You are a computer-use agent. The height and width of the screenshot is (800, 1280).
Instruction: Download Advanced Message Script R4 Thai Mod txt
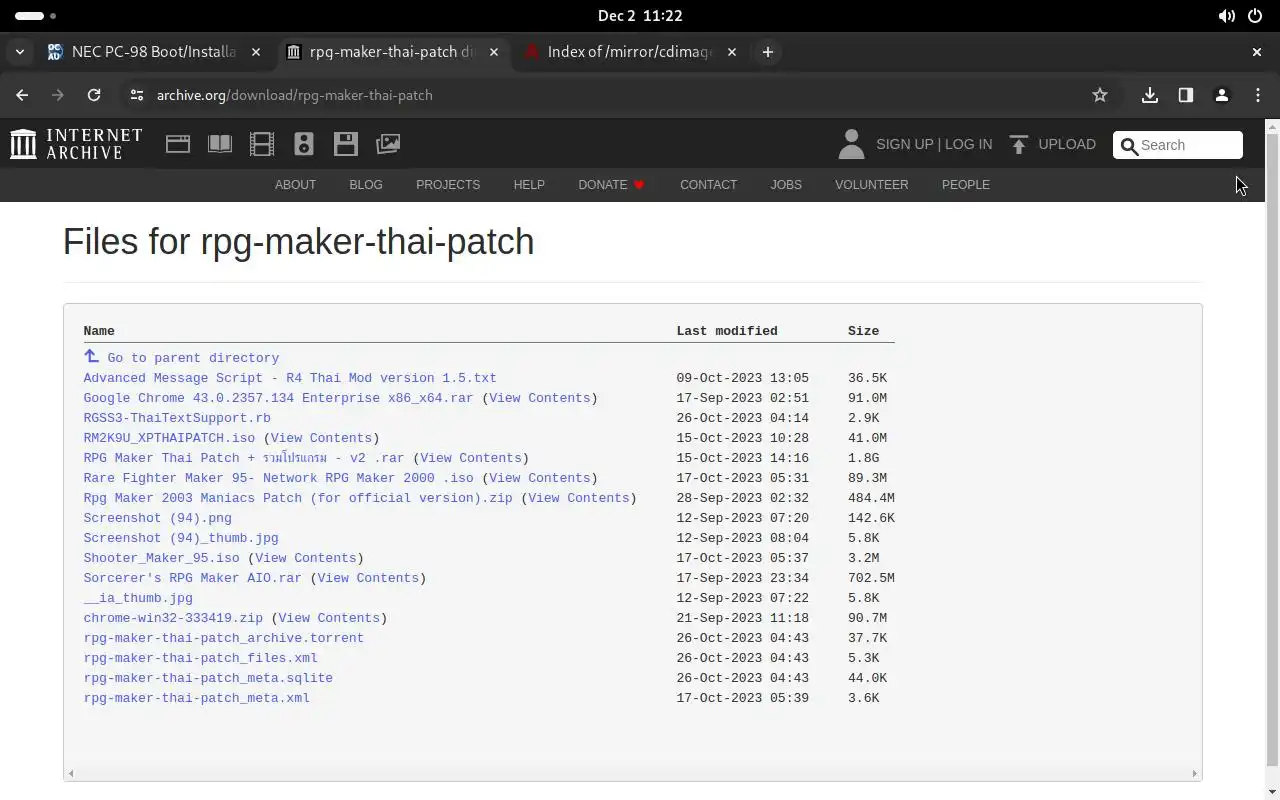(x=290, y=378)
